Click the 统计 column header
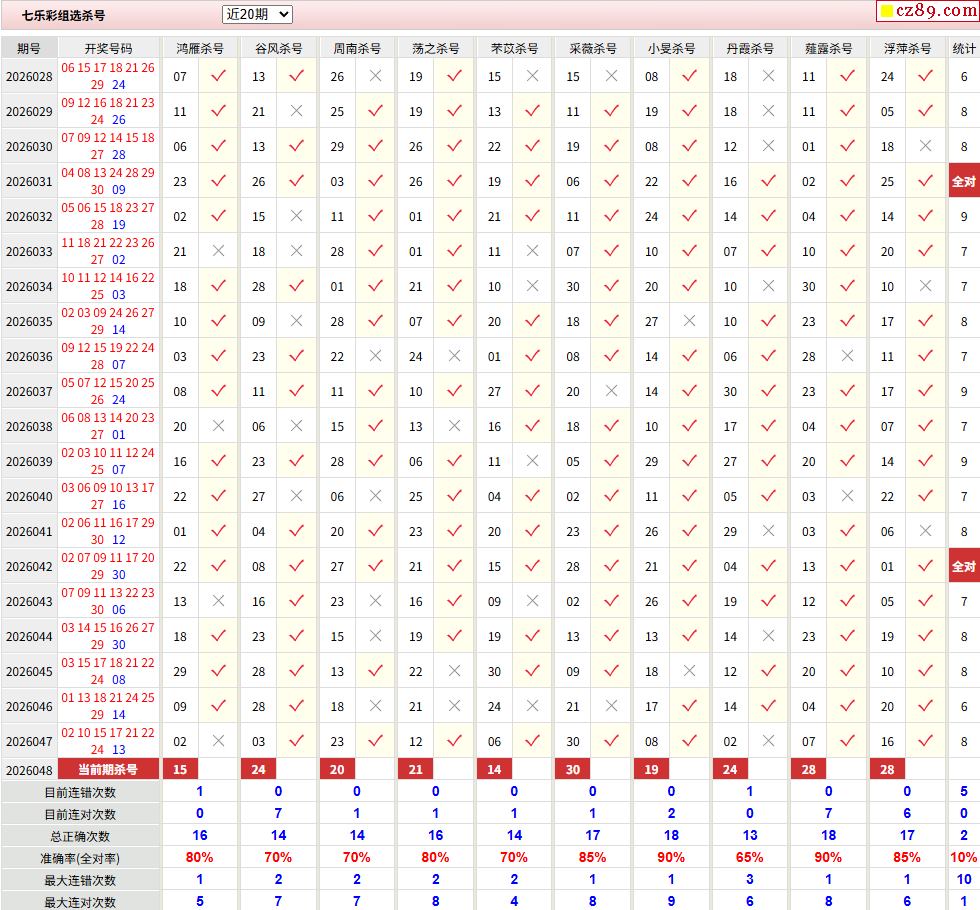980x910 pixels. pyautogui.click(x=964, y=48)
